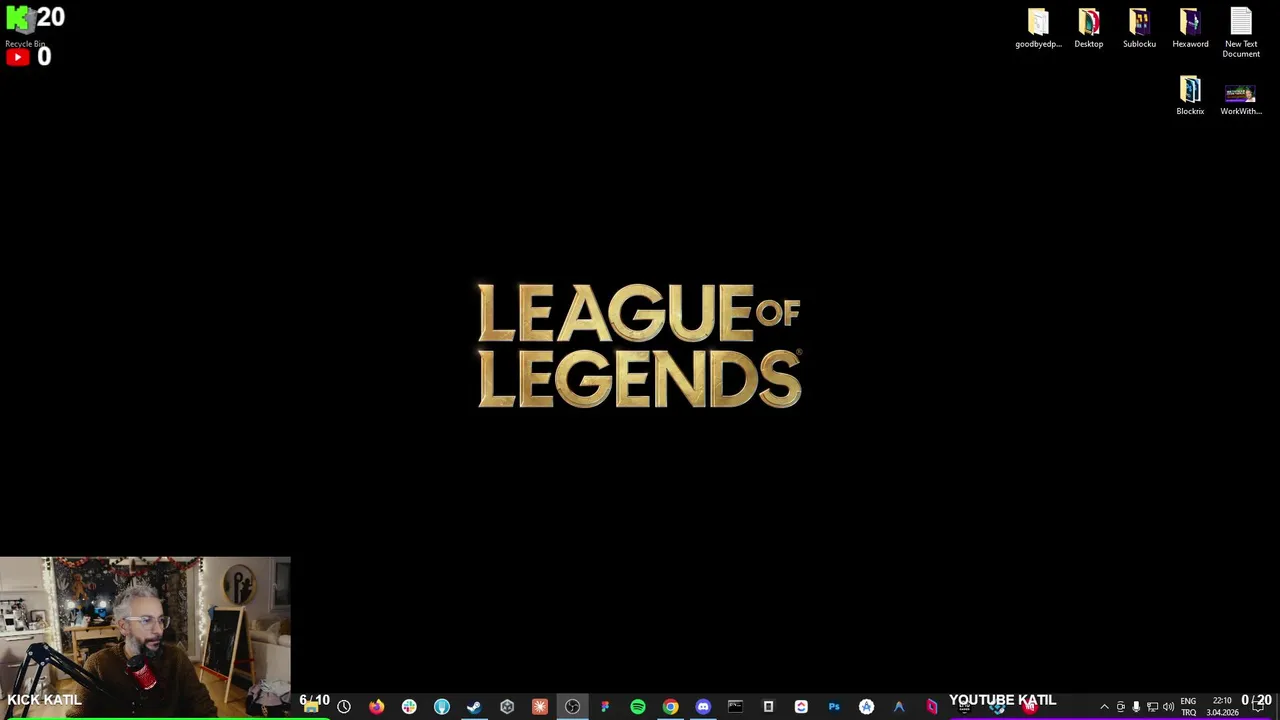Select the Blockrix folder icon
This screenshot has width=1280, height=720.
[x=1190, y=96]
